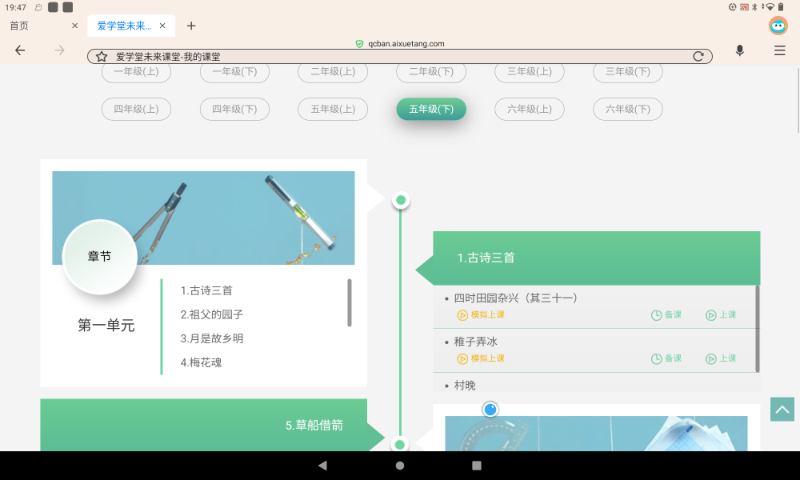The width and height of the screenshot is (800, 480).
Task: Start 模拟上课 for 四时田园杂兴
Action: tap(481, 315)
